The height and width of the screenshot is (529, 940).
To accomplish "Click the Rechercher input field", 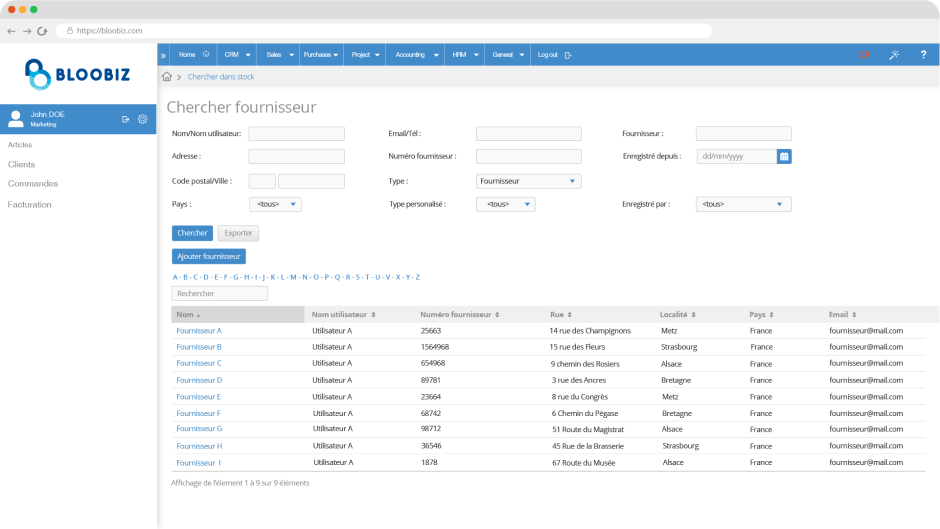I will pos(220,294).
